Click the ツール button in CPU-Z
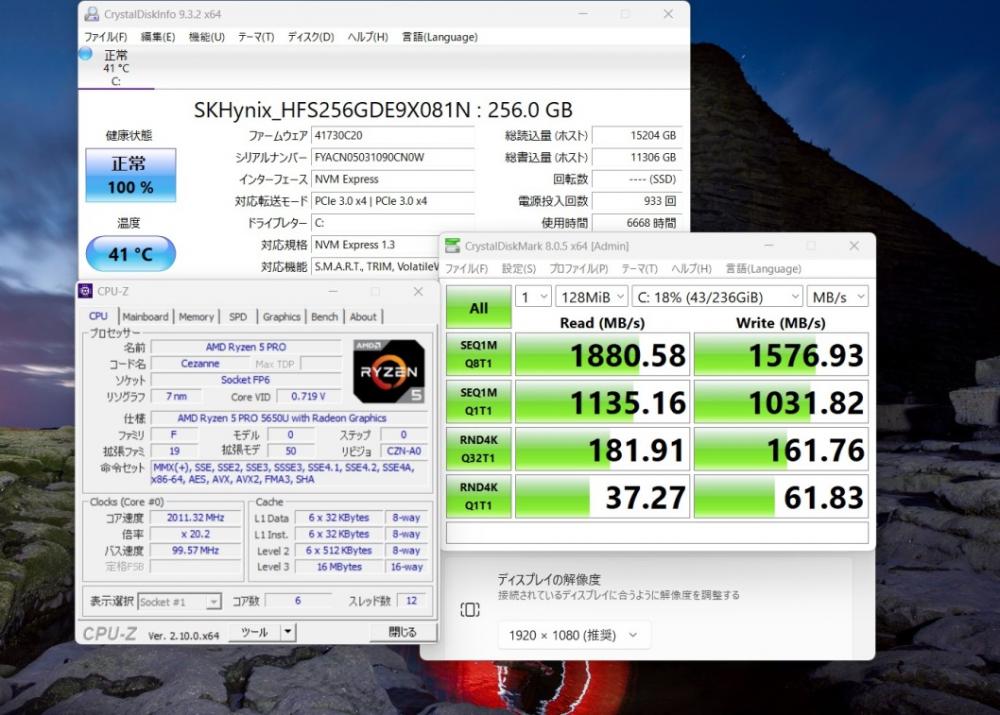 pyautogui.click(x=254, y=632)
